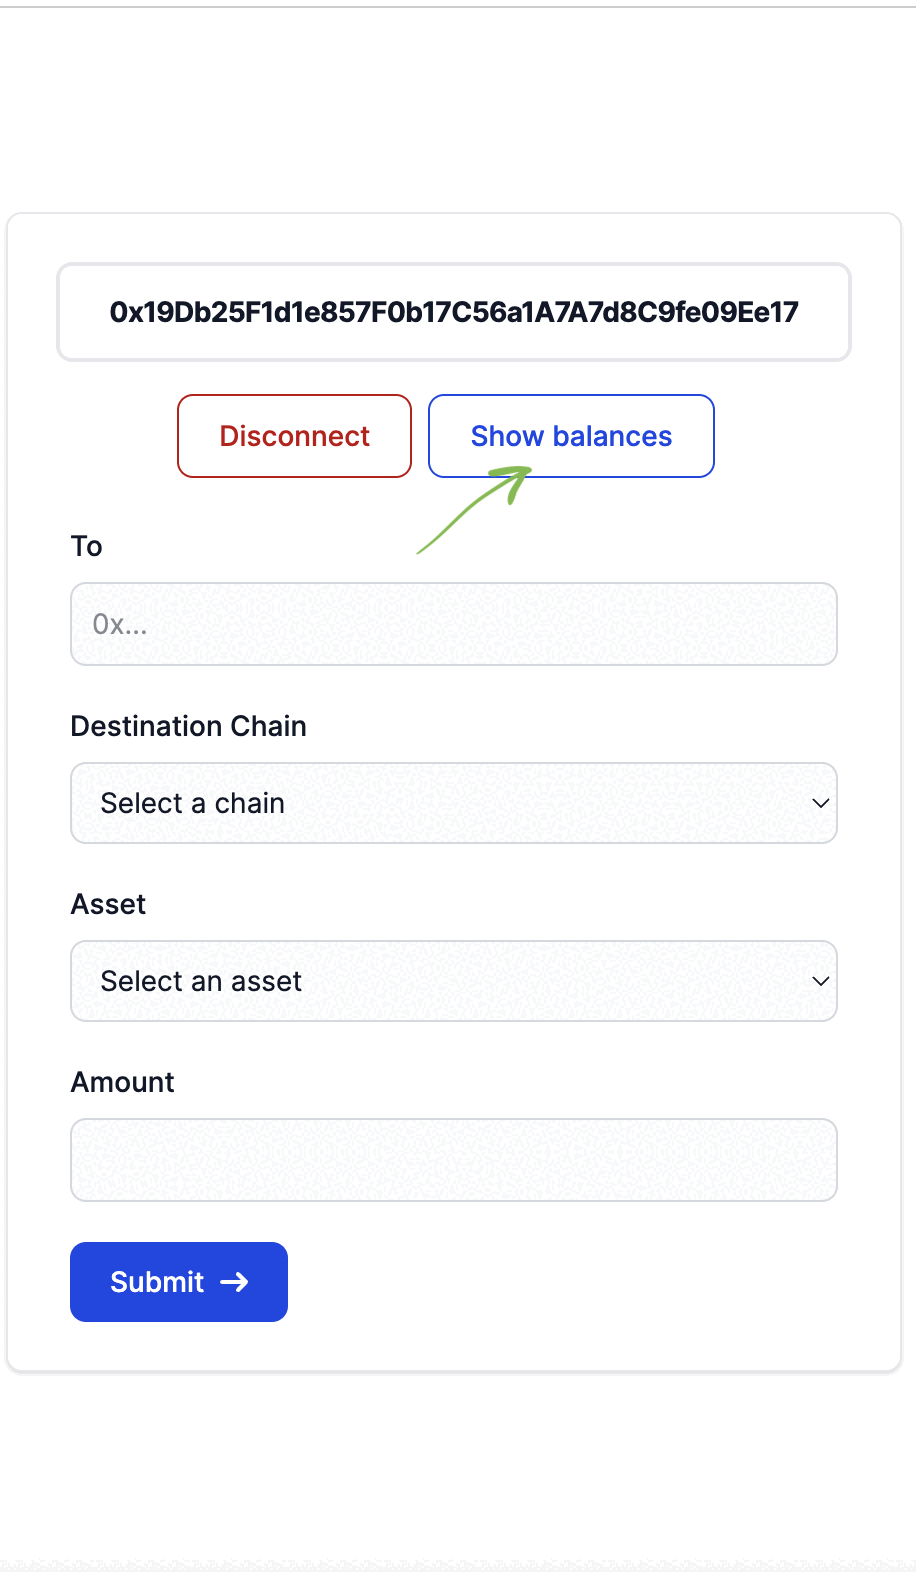Click the connected wallet address box
The width and height of the screenshot is (916, 1572).
point(454,312)
